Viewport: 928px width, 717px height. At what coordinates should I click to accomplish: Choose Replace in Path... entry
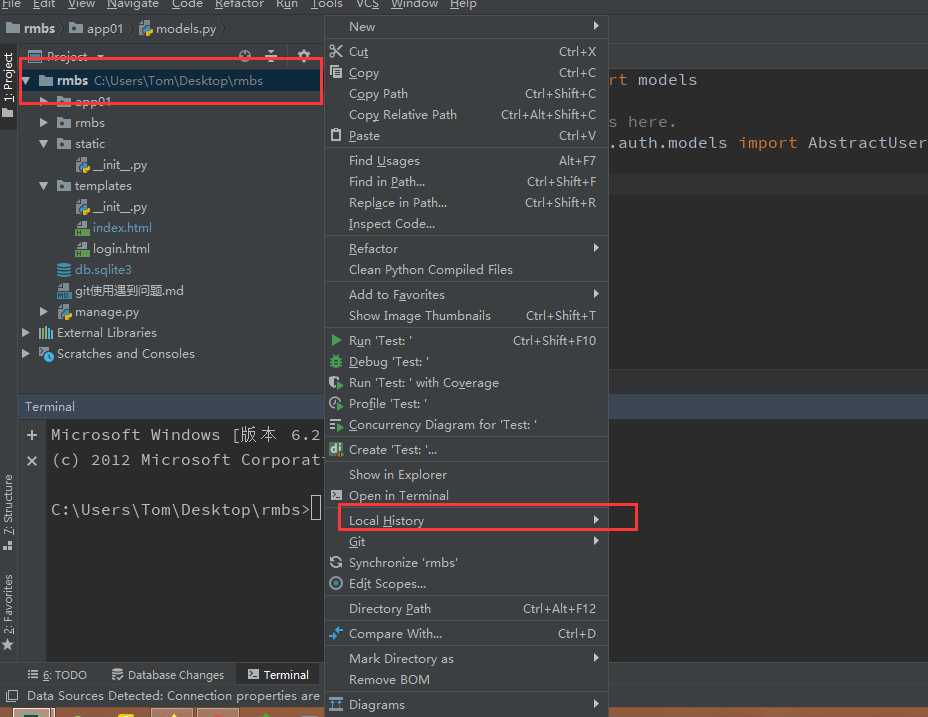tap(466, 202)
